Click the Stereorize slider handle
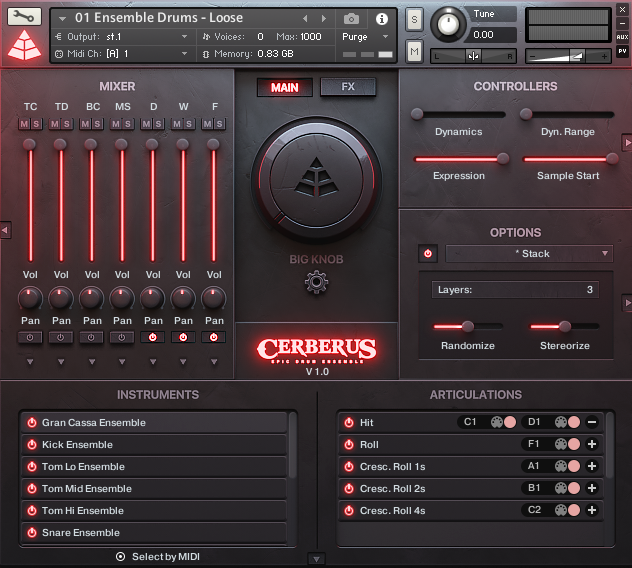This screenshot has height=568, width=632. click(565, 326)
